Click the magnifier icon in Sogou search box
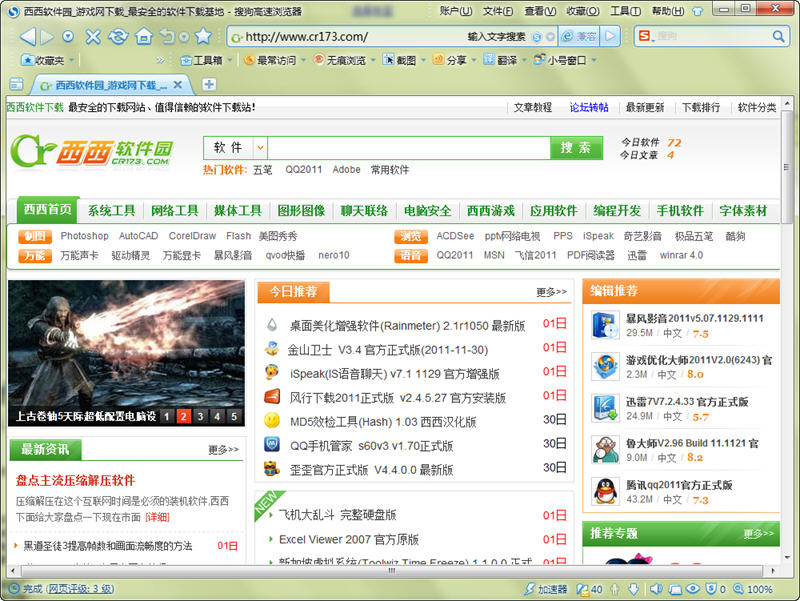Screen dimensions: 800x601 coord(778,36)
